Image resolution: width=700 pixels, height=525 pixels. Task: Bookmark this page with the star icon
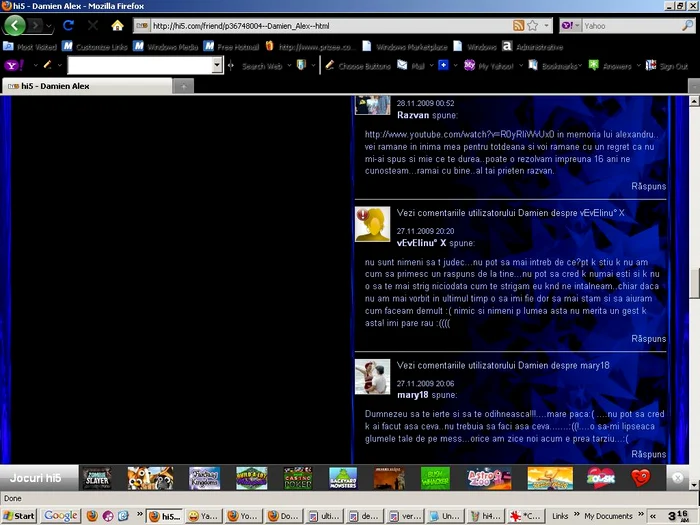pos(533,25)
